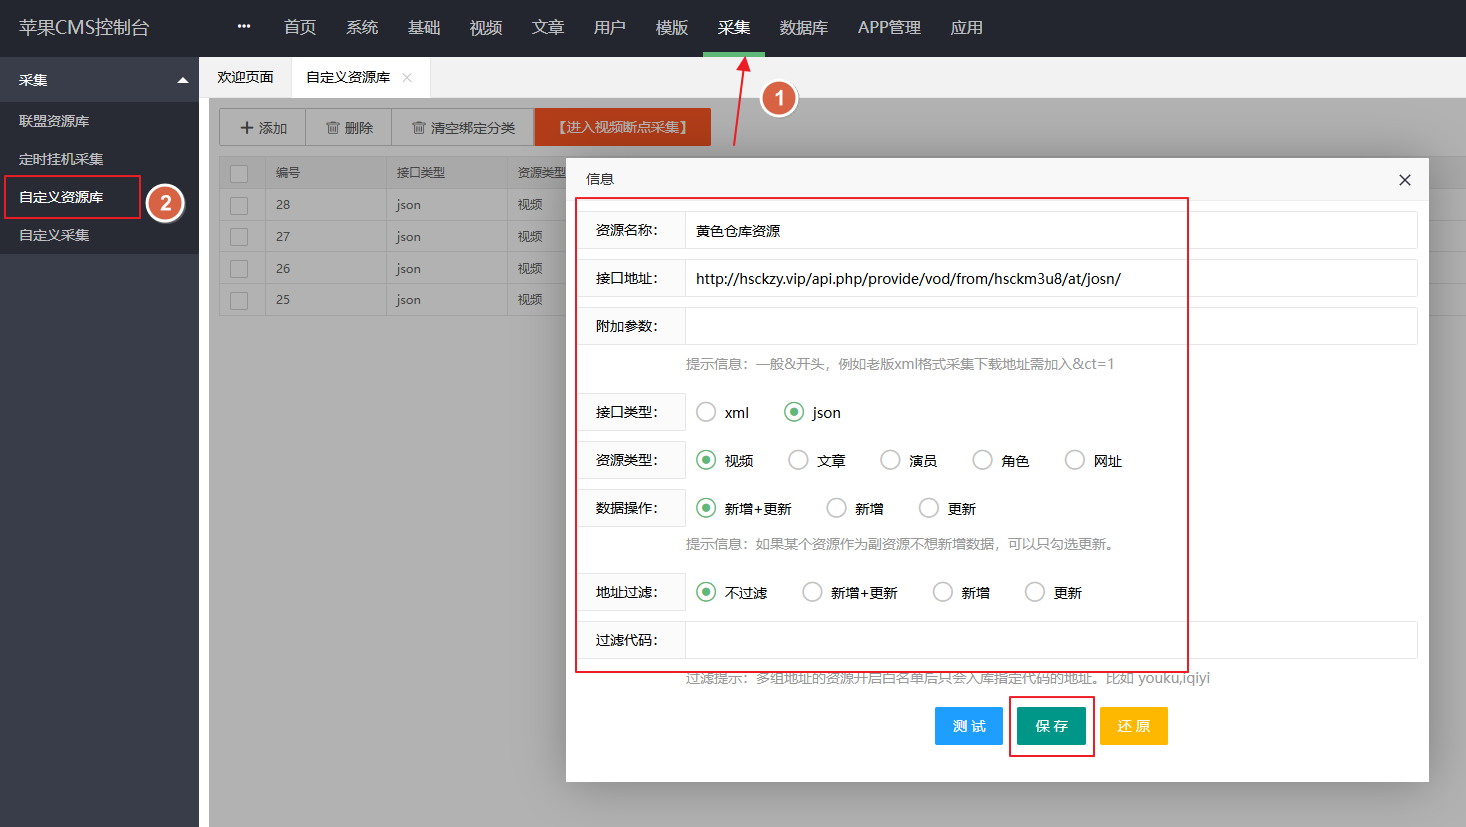This screenshot has height=827, width=1466.
Task: Open the APP管理 top menu
Action: click(x=889, y=28)
